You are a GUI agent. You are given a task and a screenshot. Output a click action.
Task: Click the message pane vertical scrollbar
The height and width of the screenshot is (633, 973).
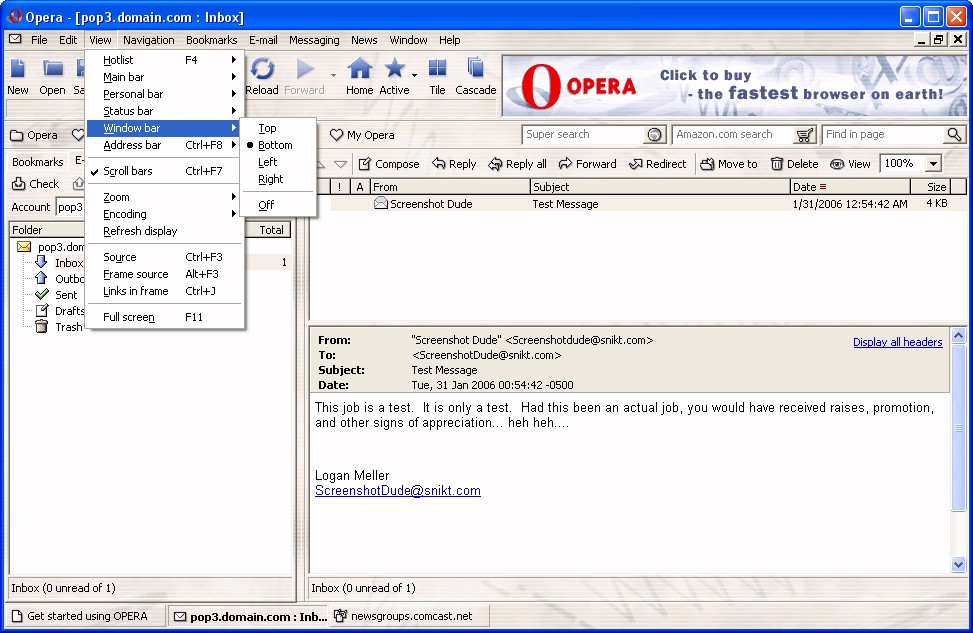[958, 450]
